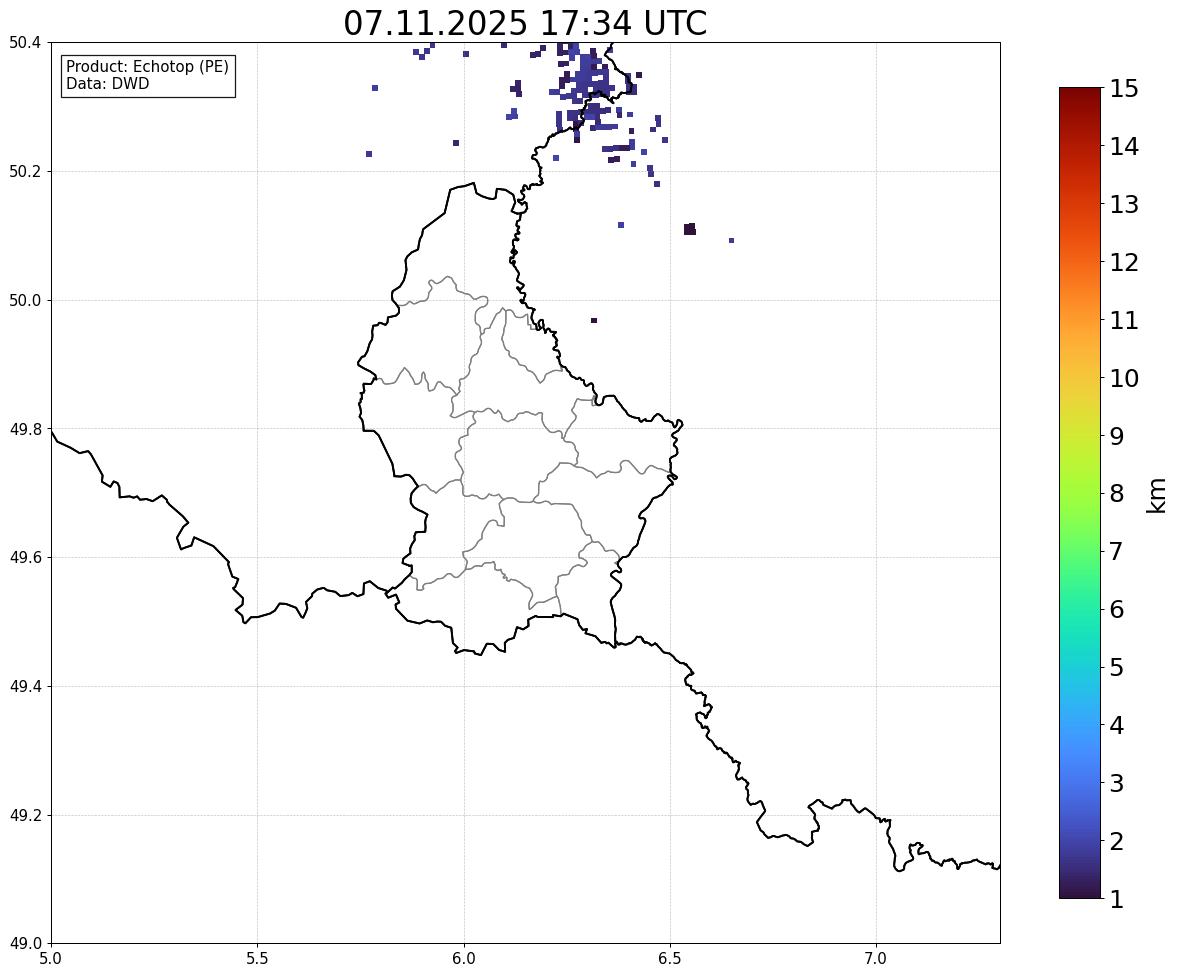The width and height of the screenshot is (1178, 976).
Task: Click the plot title '07.11.2025 17:34 UTC'
Action: tap(525, 23)
